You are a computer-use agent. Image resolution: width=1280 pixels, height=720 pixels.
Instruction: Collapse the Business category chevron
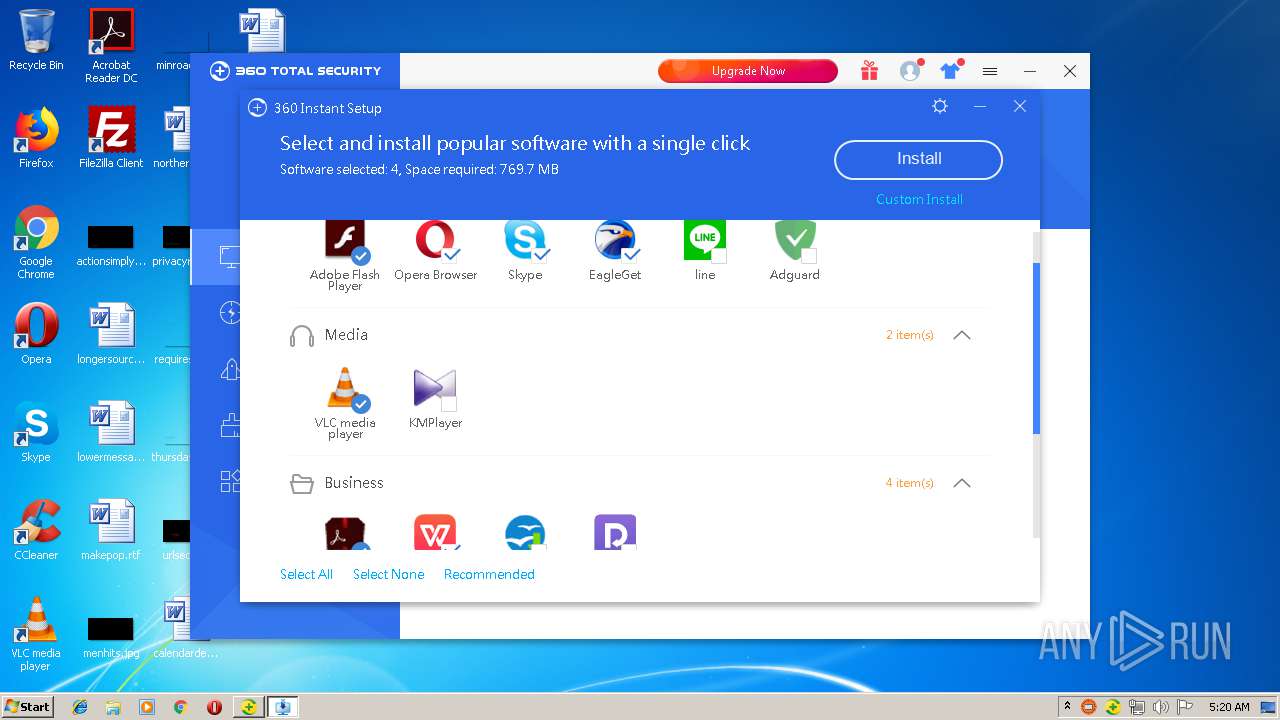click(962, 483)
